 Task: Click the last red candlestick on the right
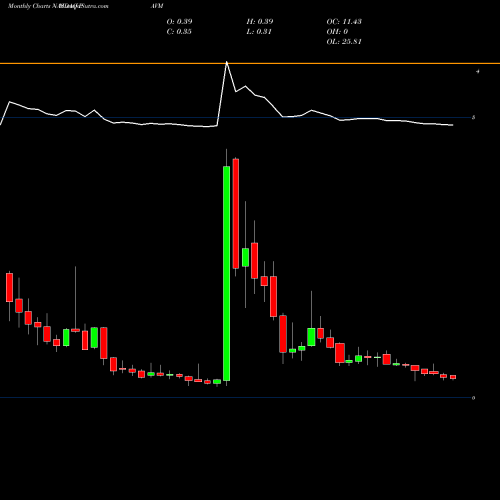(453, 377)
